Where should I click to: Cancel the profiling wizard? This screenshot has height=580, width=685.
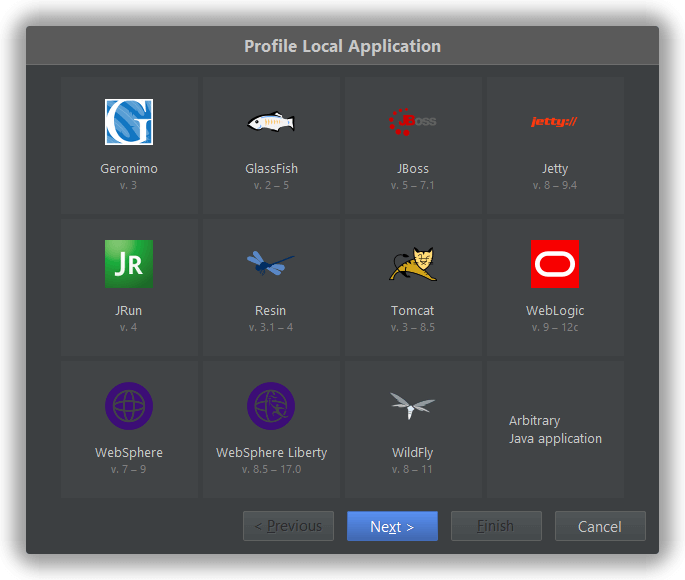point(600,526)
